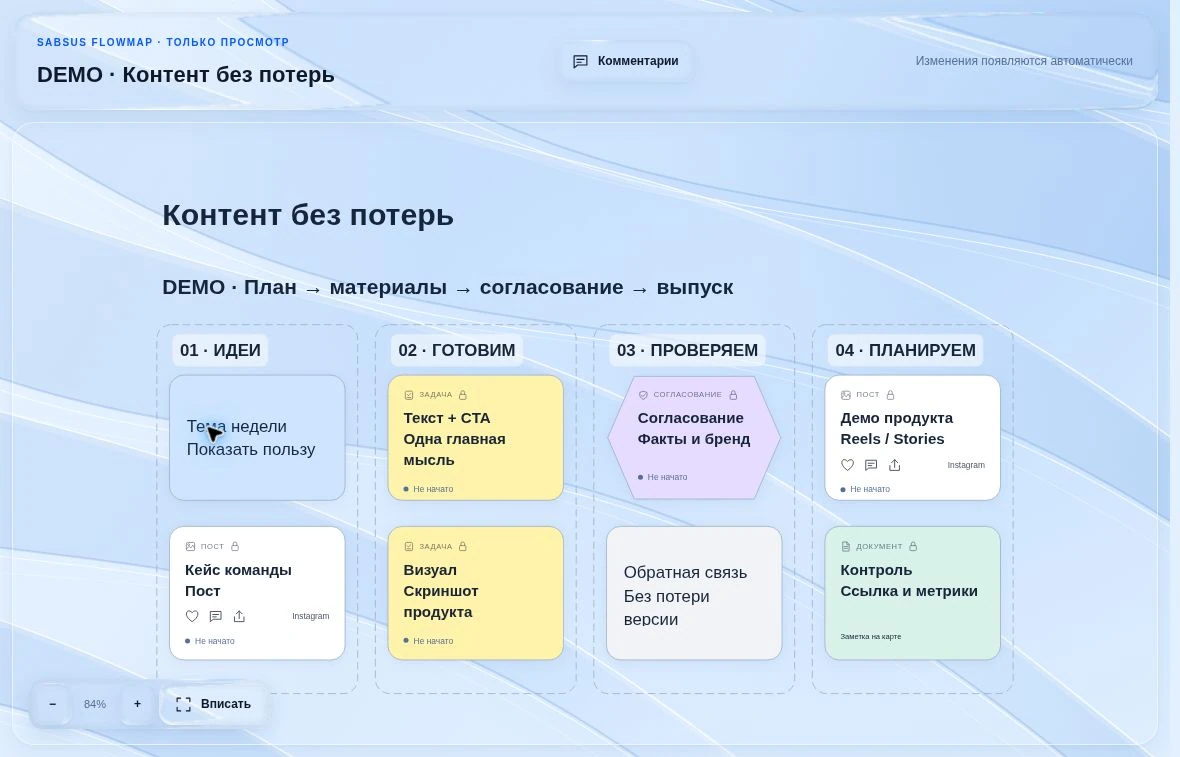Click the like heart on Кейс команды card

tap(192, 616)
